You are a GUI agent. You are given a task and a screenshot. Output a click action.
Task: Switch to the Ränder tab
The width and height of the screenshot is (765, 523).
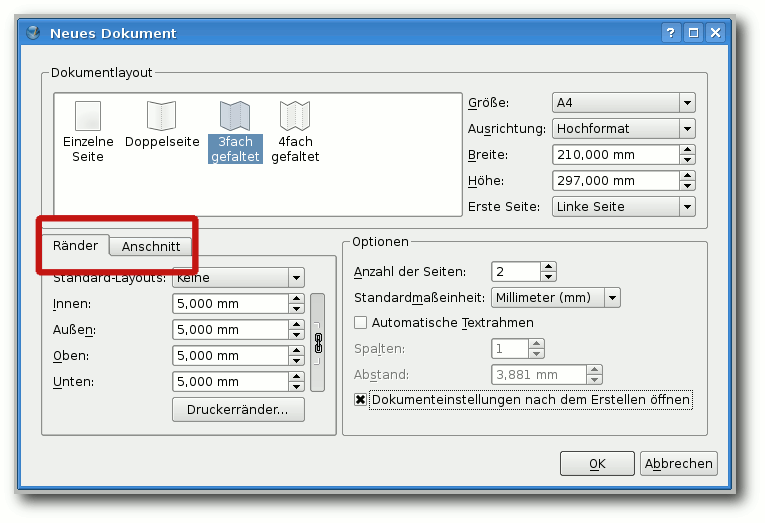[75, 245]
